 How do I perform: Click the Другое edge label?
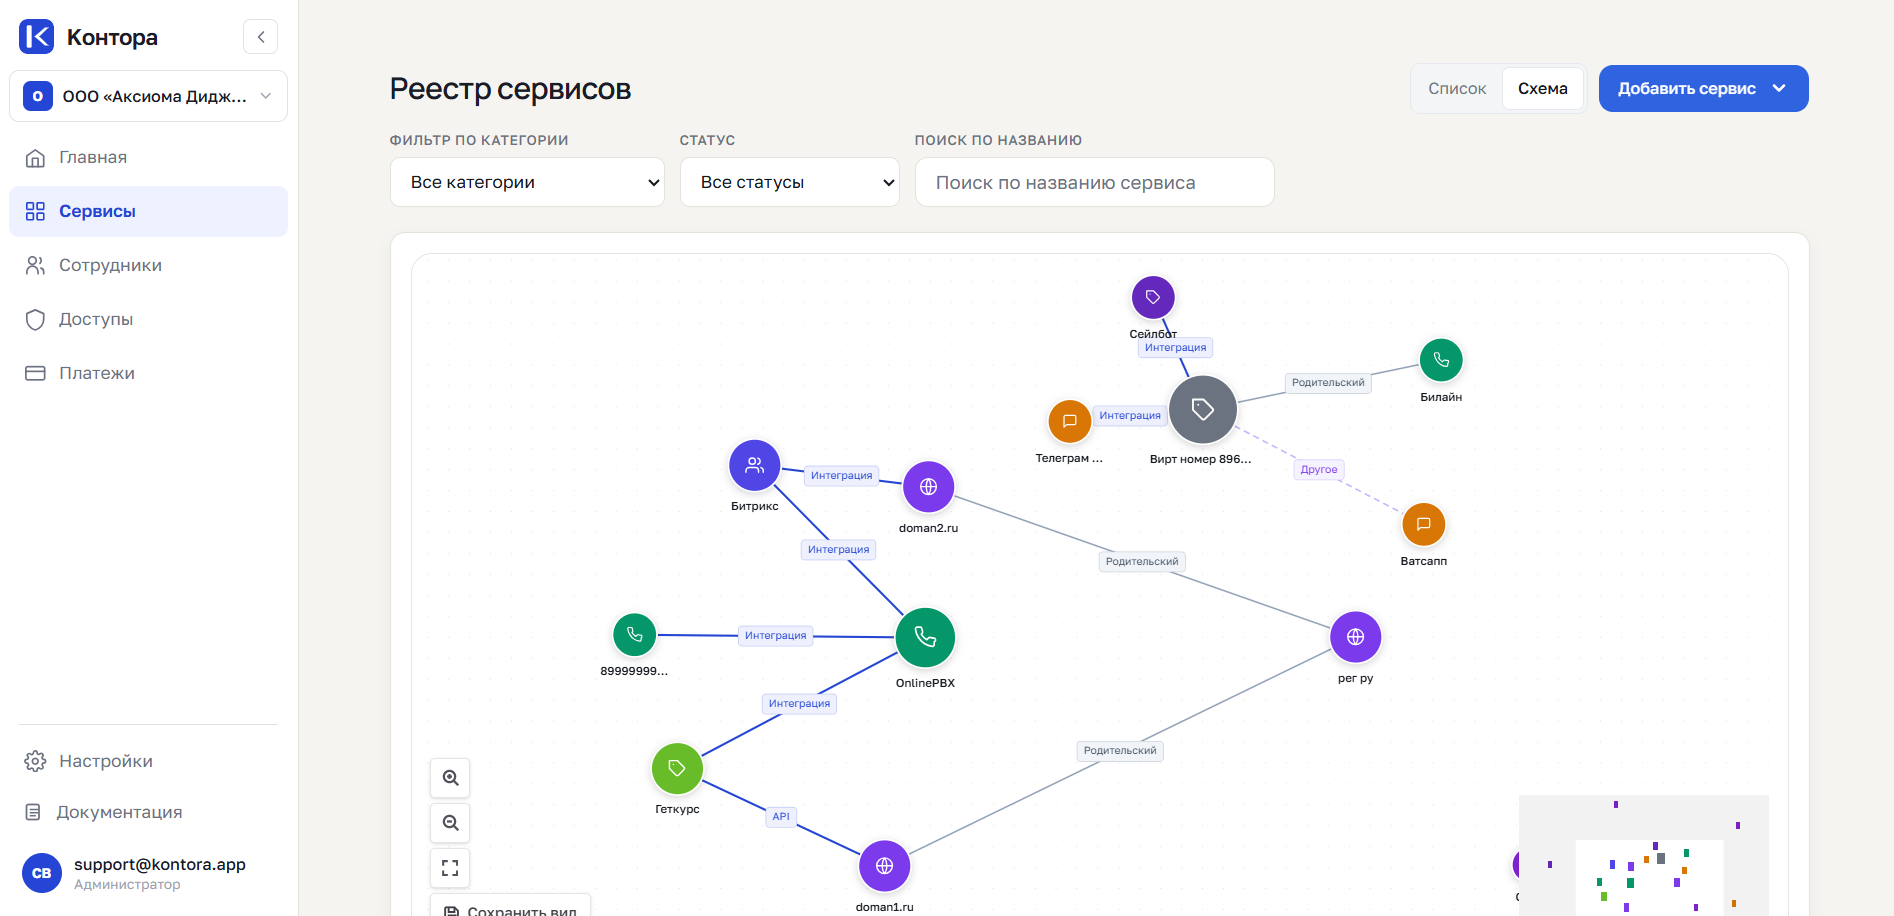[1319, 469]
